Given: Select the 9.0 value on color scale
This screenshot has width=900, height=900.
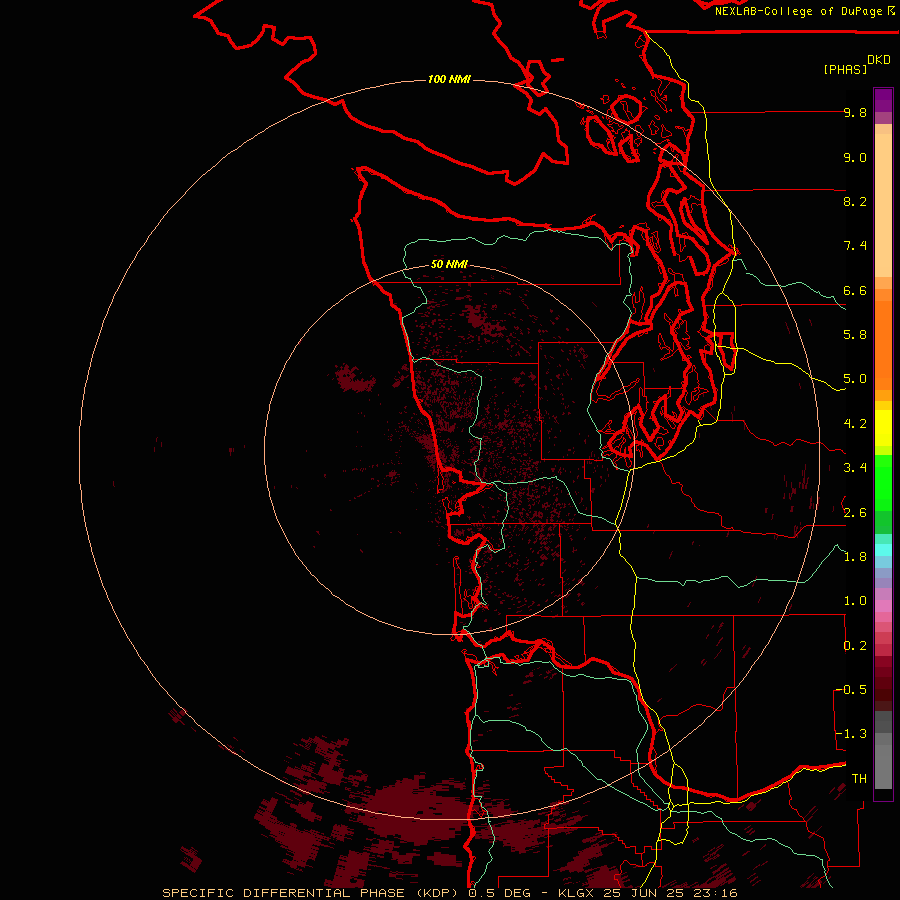Looking at the screenshot, I should tap(855, 157).
